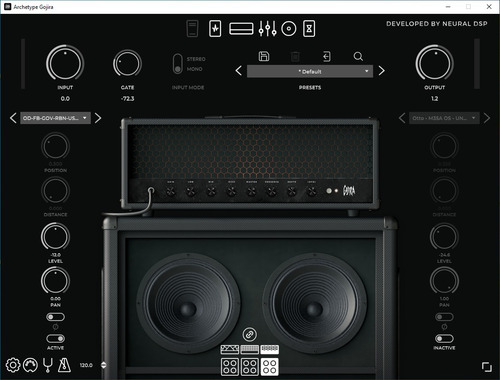Click the window resize icon at bottom right
This screenshot has width=500, height=380.
pyautogui.click(x=487, y=367)
